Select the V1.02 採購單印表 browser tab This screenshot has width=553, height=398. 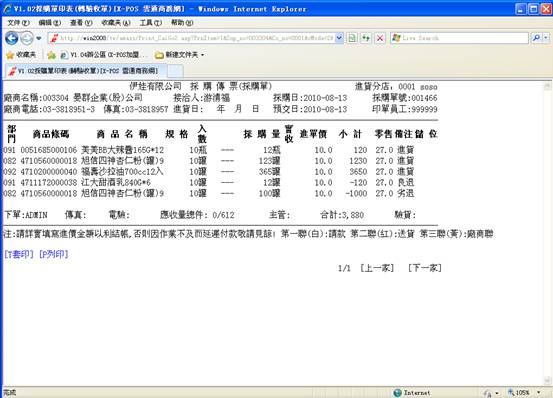point(84,71)
